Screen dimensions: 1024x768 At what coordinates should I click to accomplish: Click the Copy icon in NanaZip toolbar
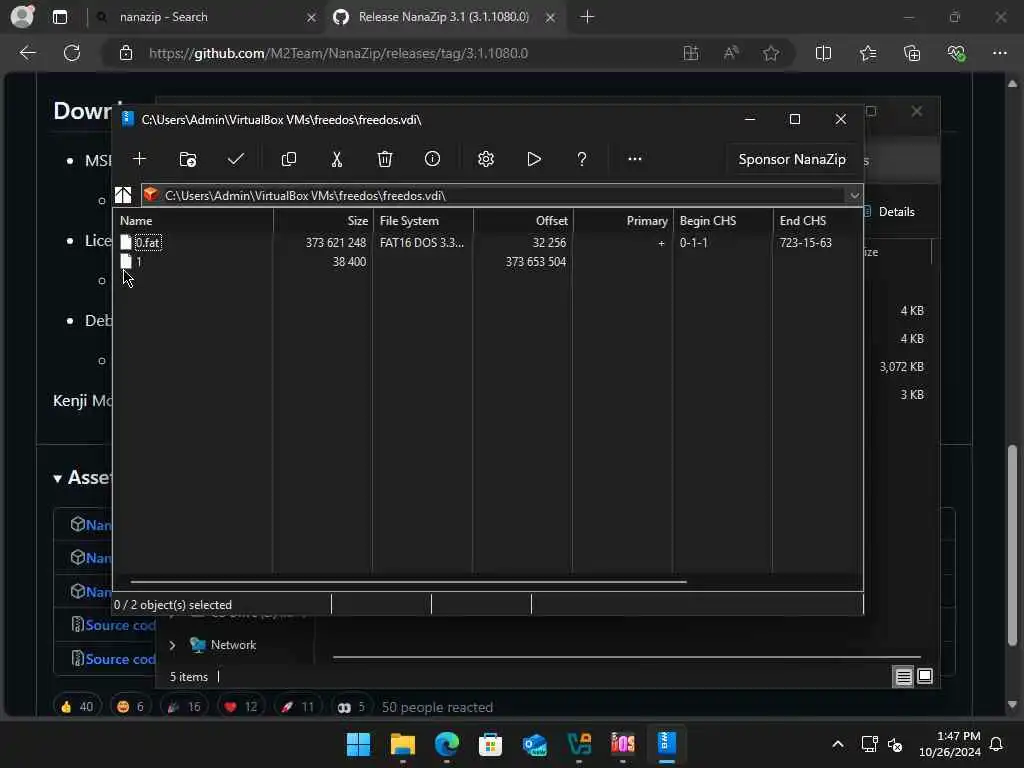288,159
